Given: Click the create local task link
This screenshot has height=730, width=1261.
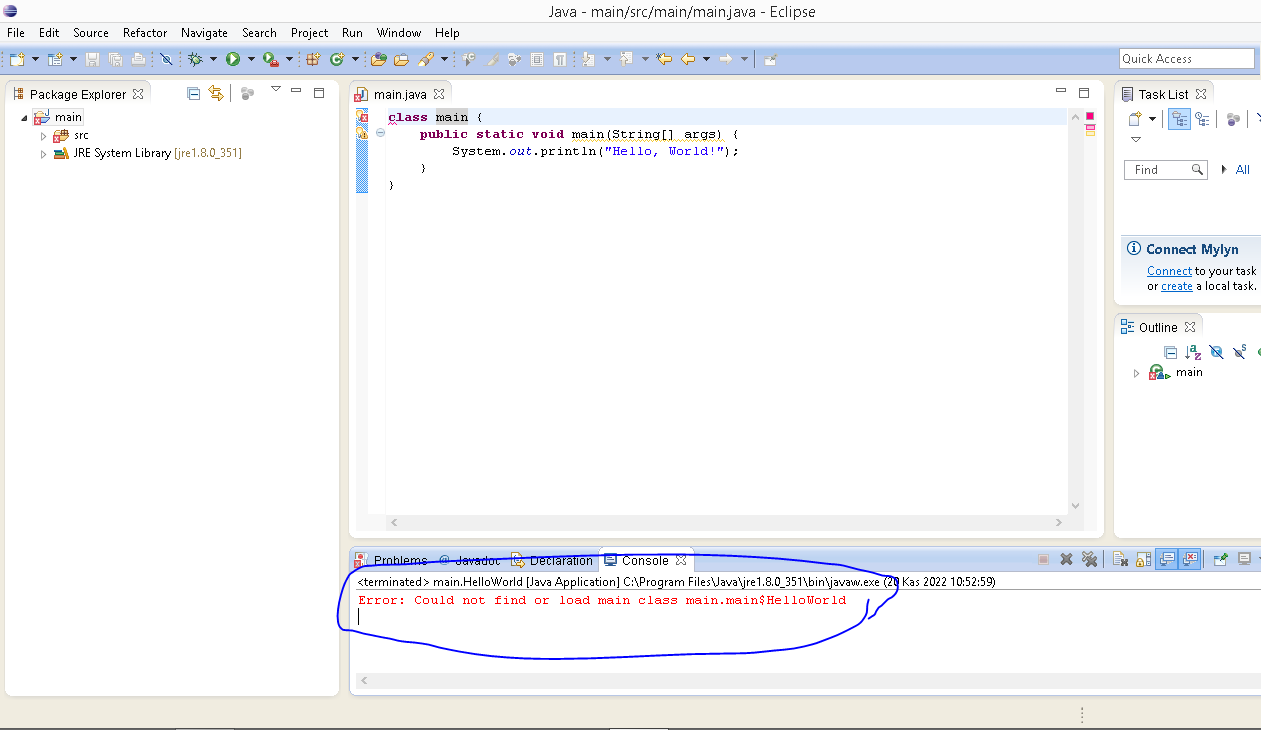Looking at the screenshot, I should point(1176,286).
